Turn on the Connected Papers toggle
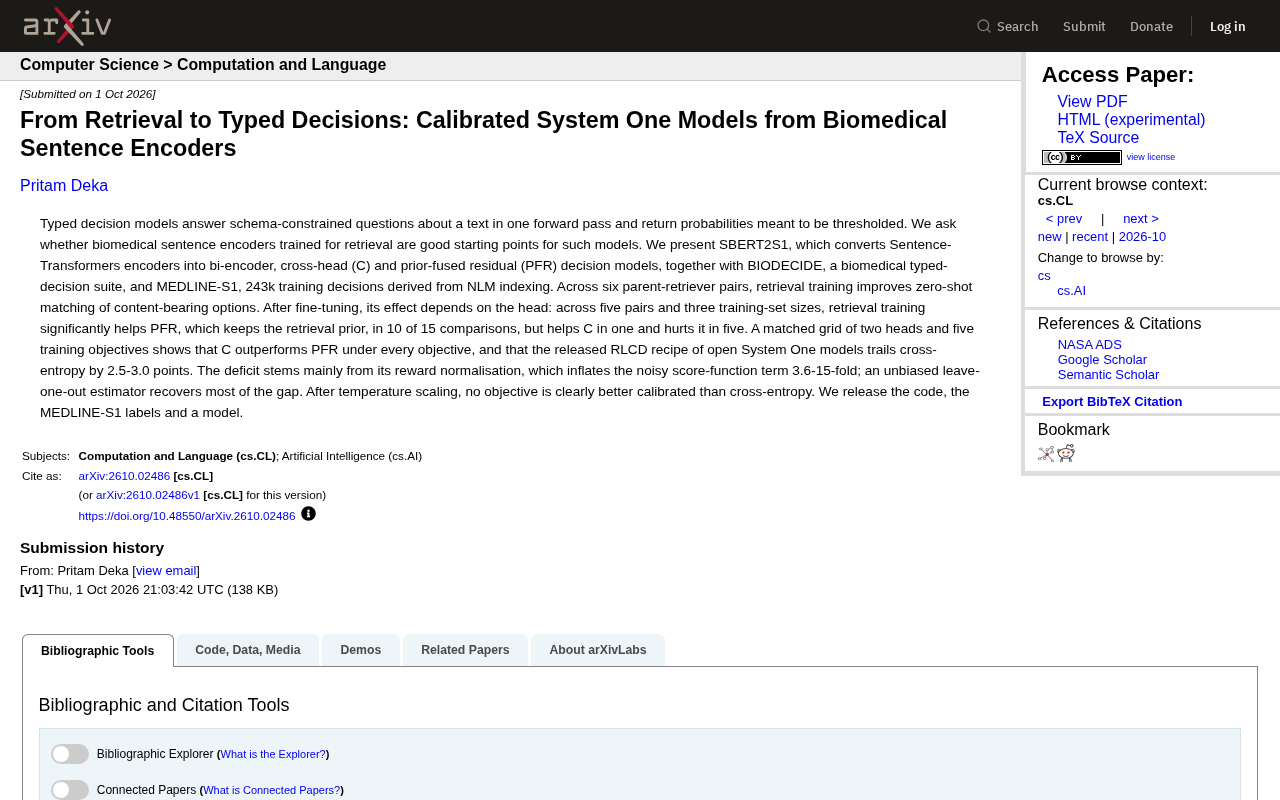This screenshot has height=800, width=1280. 70,790
